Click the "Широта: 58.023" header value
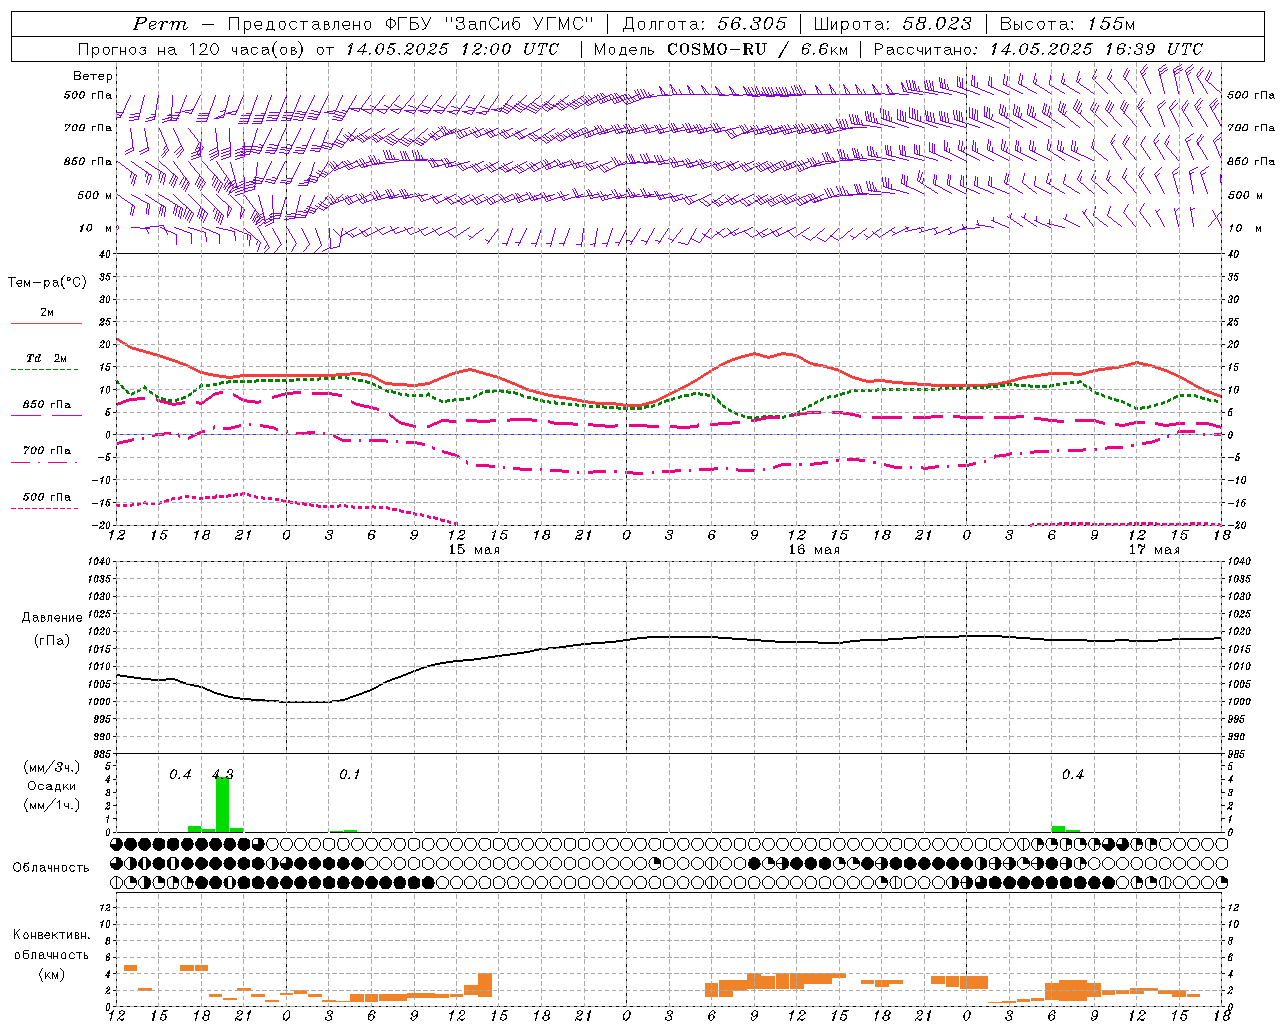This screenshot has height=1024, width=1280. pyautogui.click(x=892, y=24)
